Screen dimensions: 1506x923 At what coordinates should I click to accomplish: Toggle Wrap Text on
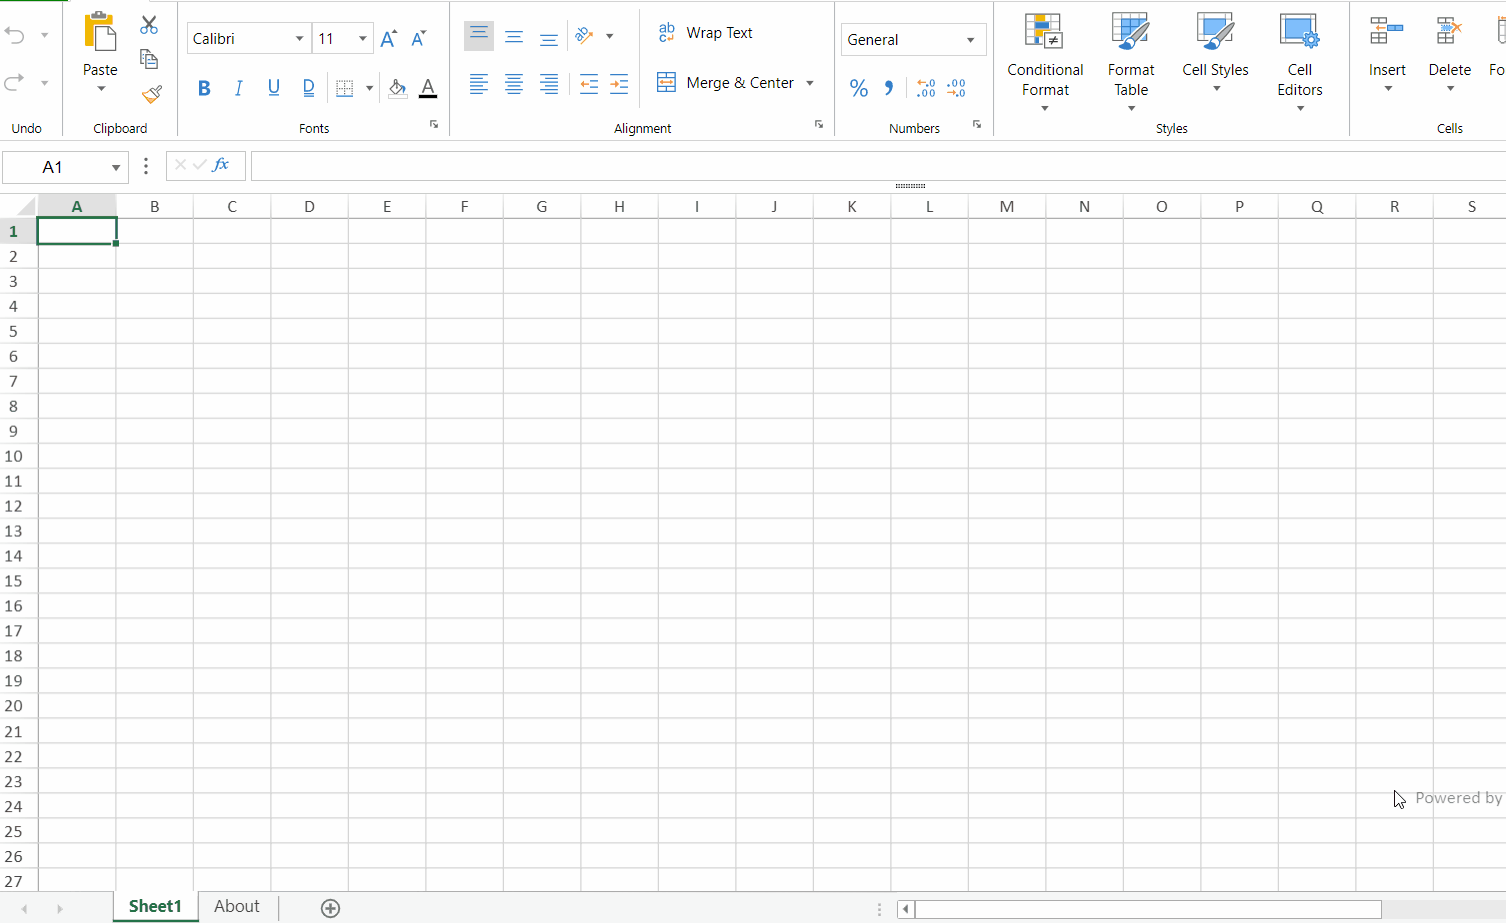point(706,33)
